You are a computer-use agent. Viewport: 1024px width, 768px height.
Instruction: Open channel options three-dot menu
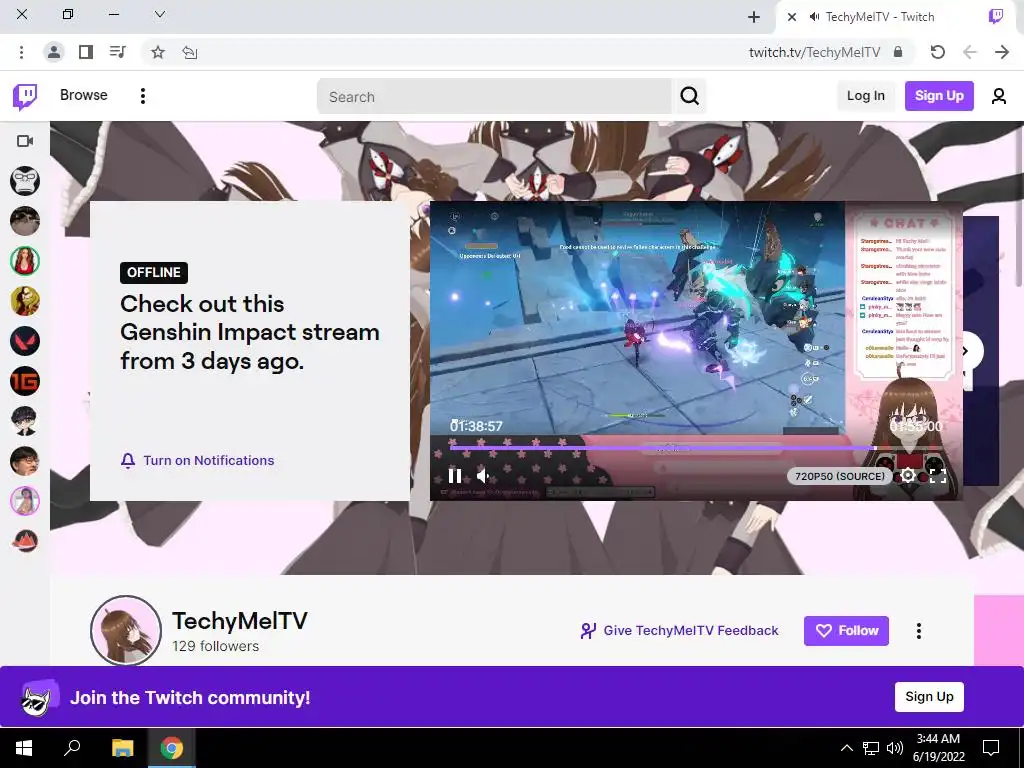(x=919, y=631)
